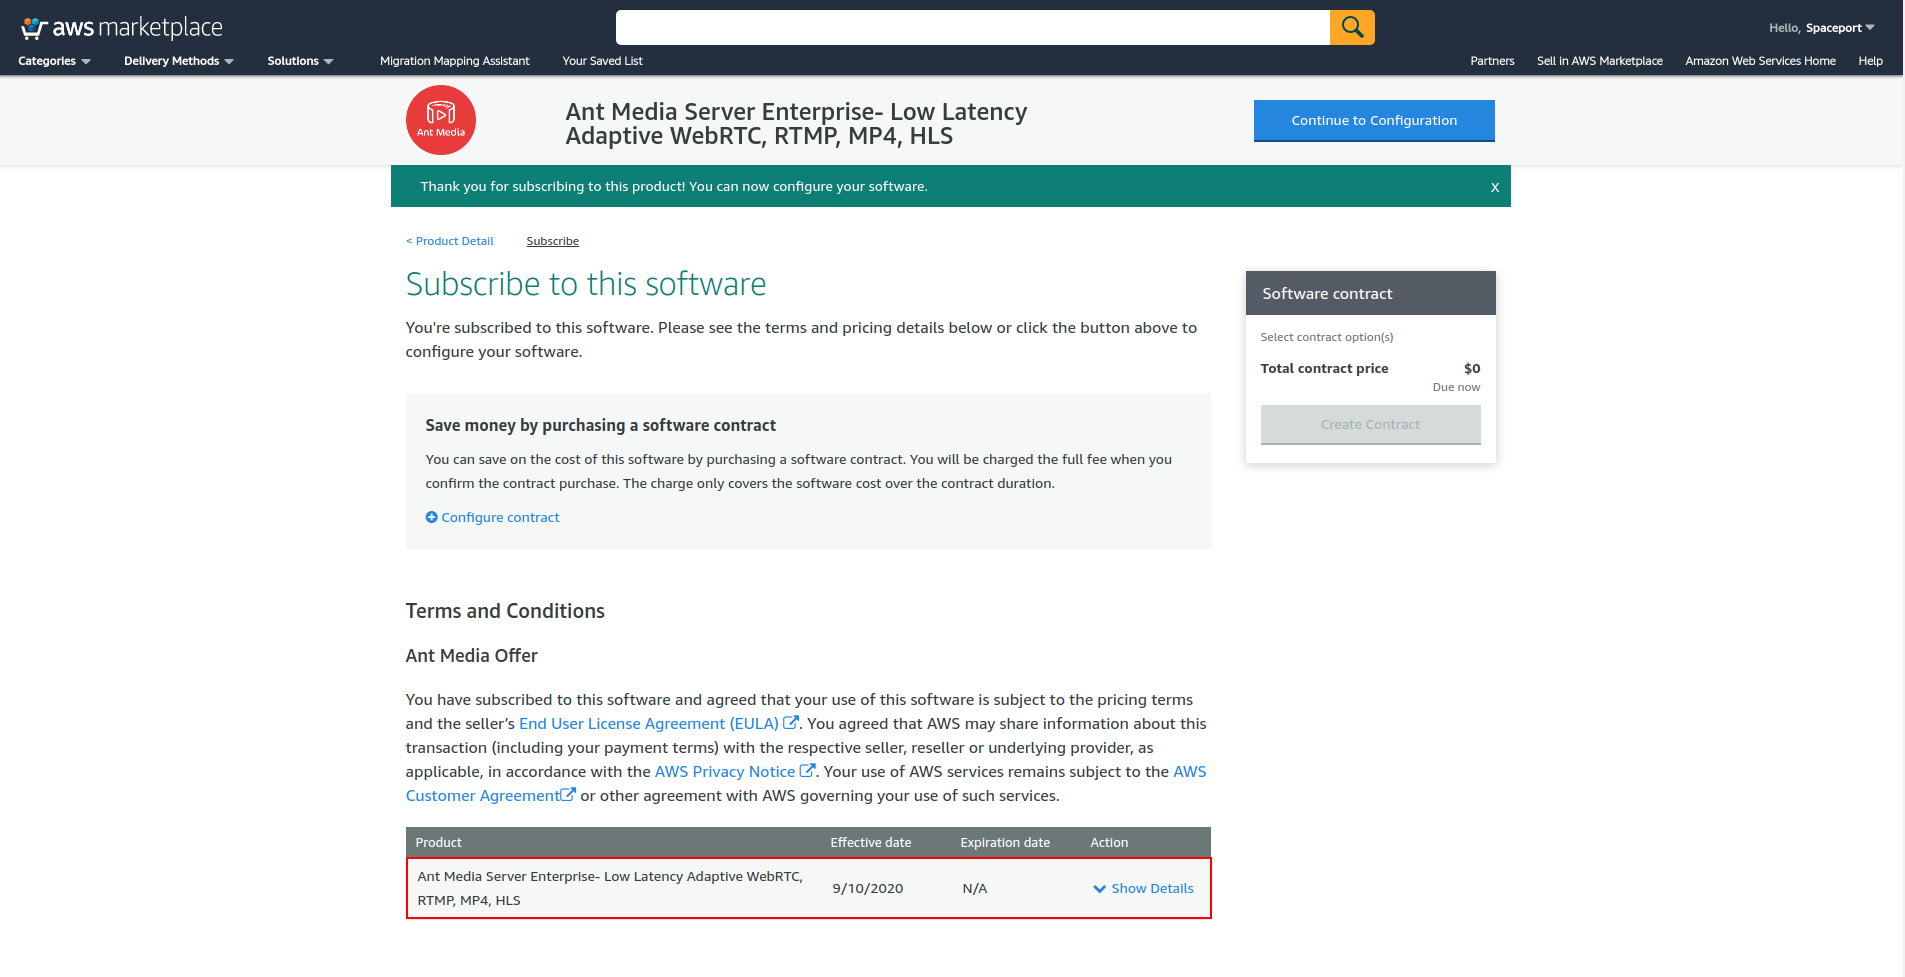Screen dimensions: 1905x977
Task: Click the AWS Marketplace logo
Action: point(122,28)
